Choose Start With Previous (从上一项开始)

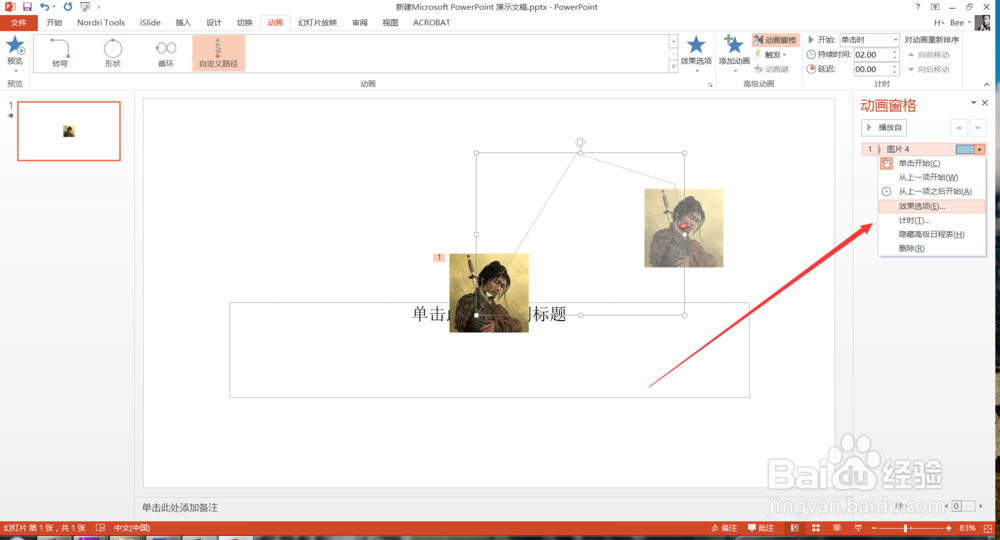932,177
